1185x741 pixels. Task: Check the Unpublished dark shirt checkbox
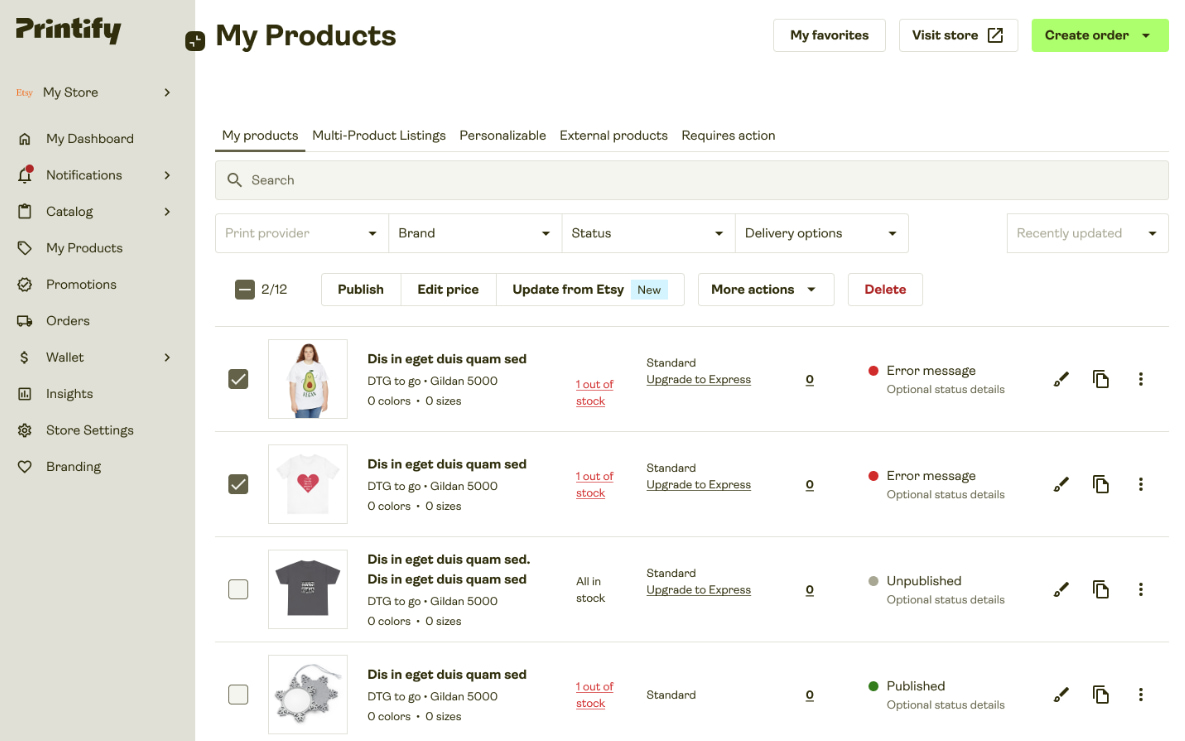pyautogui.click(x=238, y=589)
